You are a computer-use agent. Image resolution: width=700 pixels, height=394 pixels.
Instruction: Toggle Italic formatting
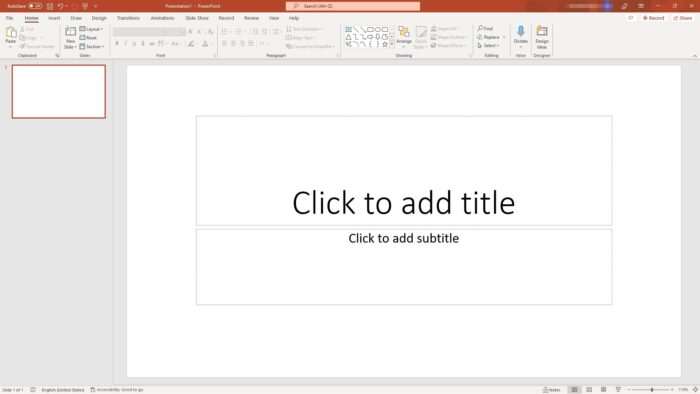(125, 44)
